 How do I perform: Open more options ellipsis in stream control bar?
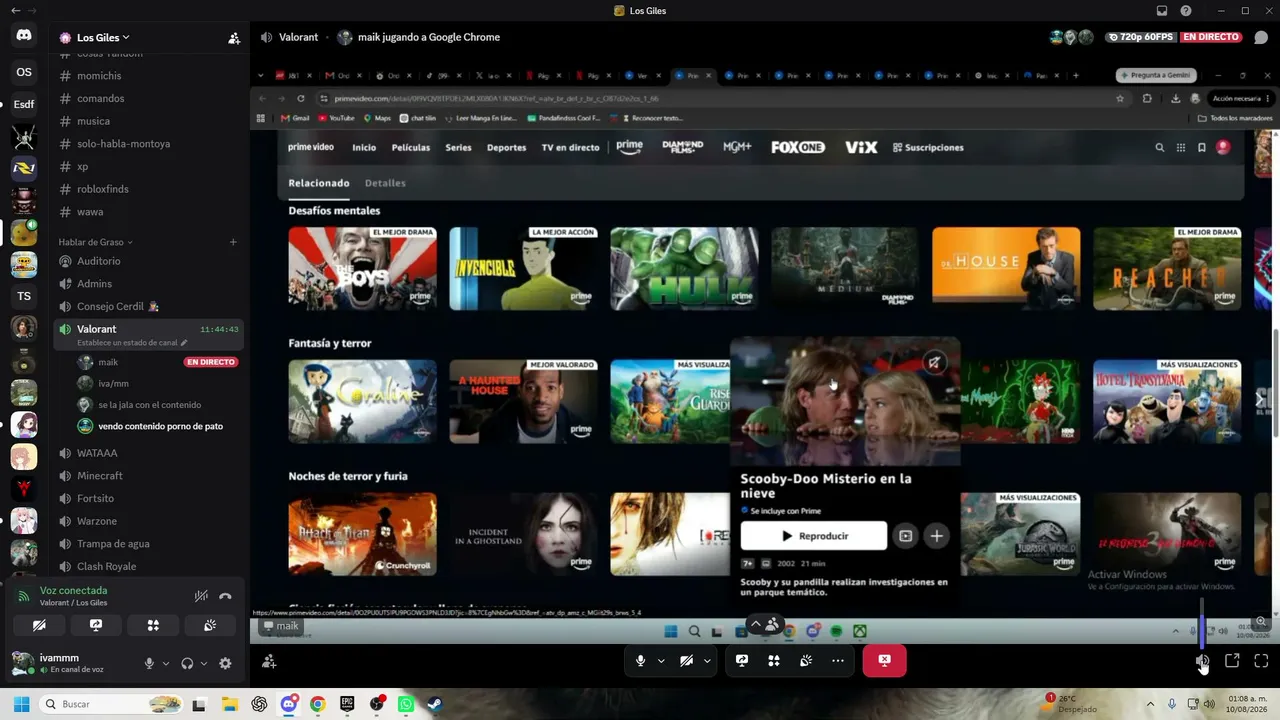pyautogui.click(x=838, y=660)
